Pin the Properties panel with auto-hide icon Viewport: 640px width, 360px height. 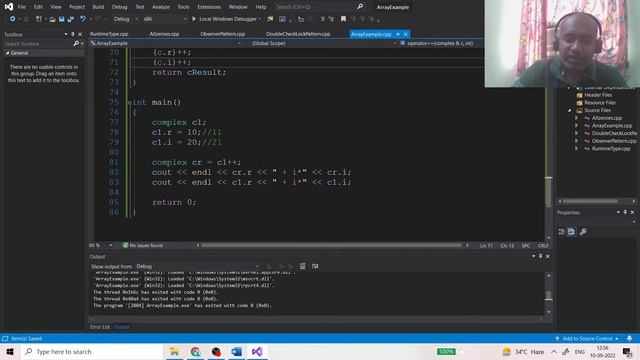tap(625, 212)
